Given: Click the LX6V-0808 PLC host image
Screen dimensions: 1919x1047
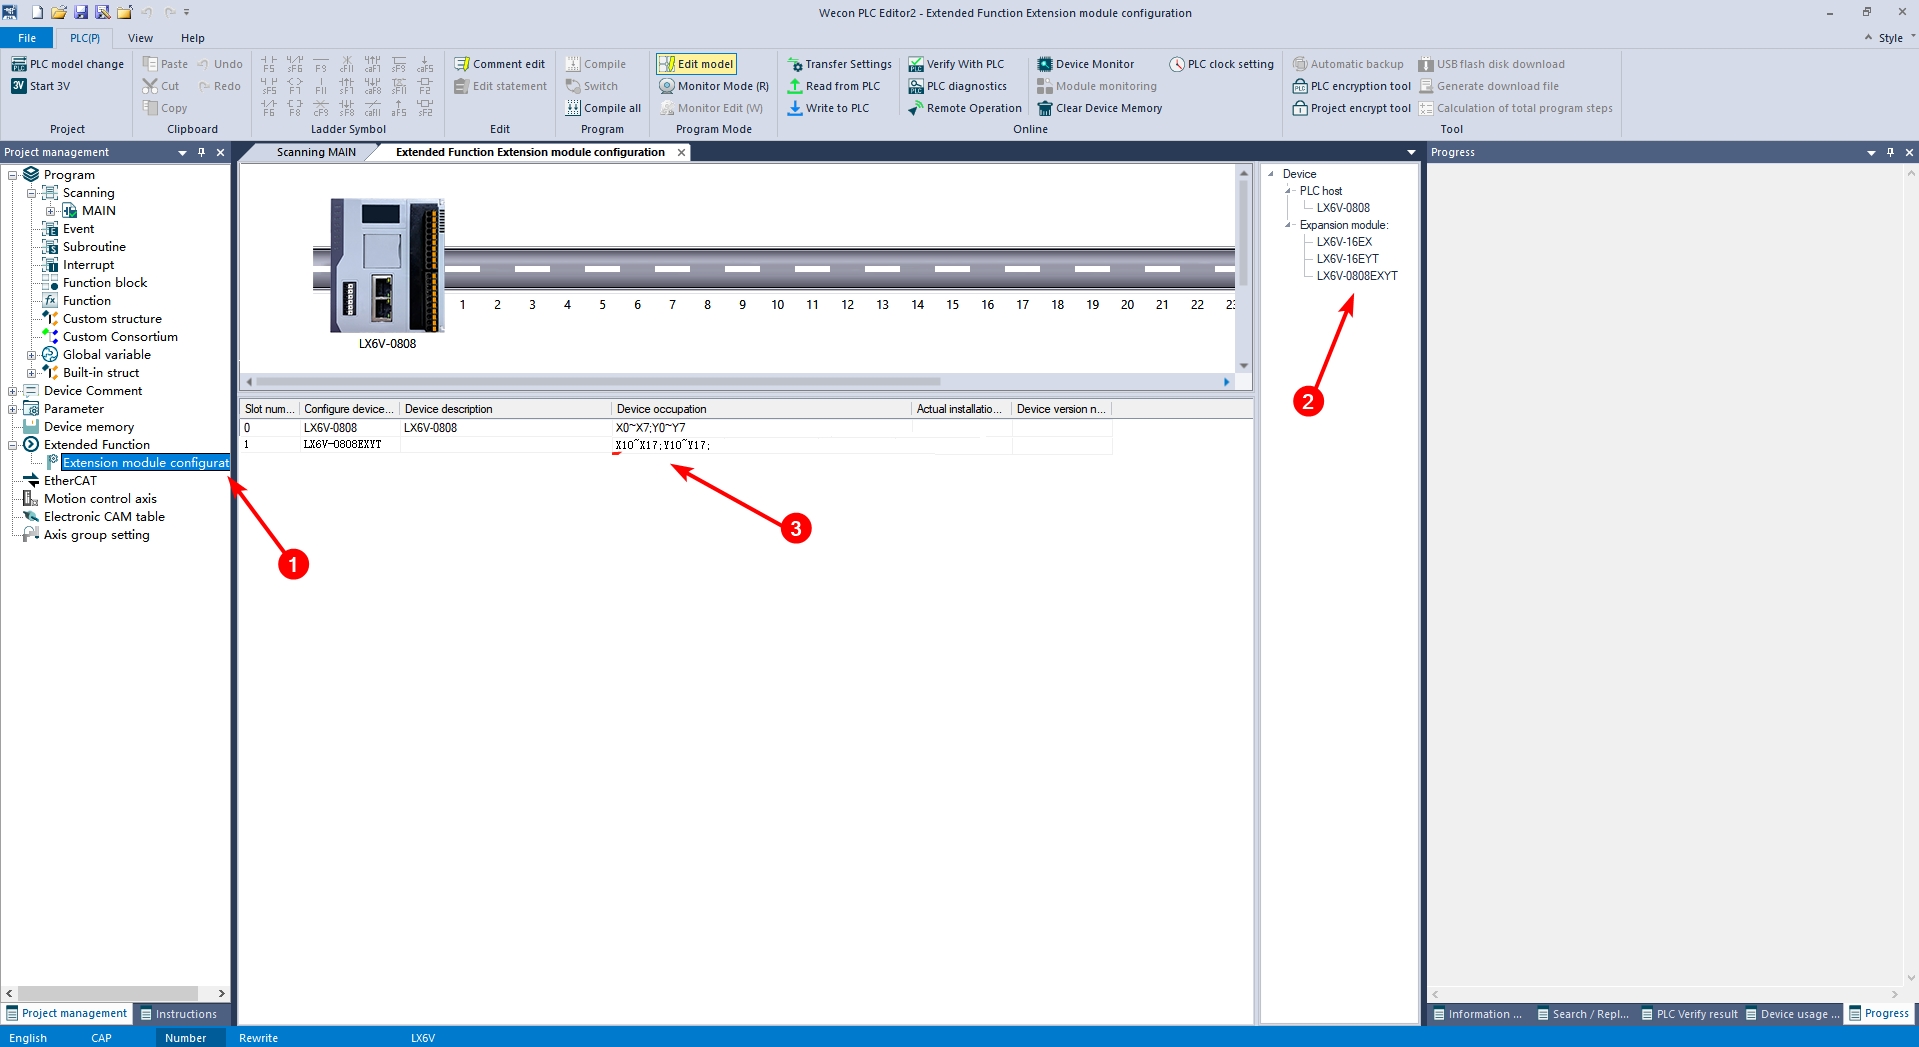Looking at the screenshot, I should coord(387,265).
